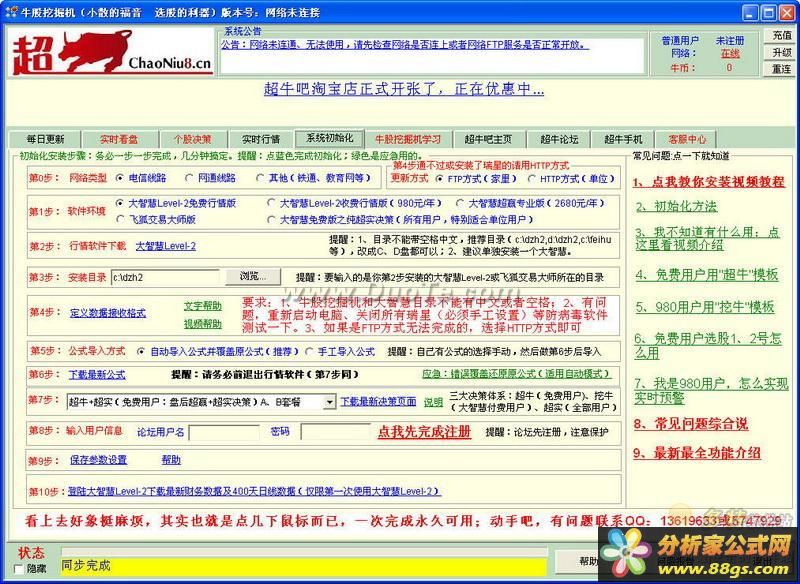Click the 密码 input field
Image resolution: width=800 pixels, height=584 pixels.
336,432
